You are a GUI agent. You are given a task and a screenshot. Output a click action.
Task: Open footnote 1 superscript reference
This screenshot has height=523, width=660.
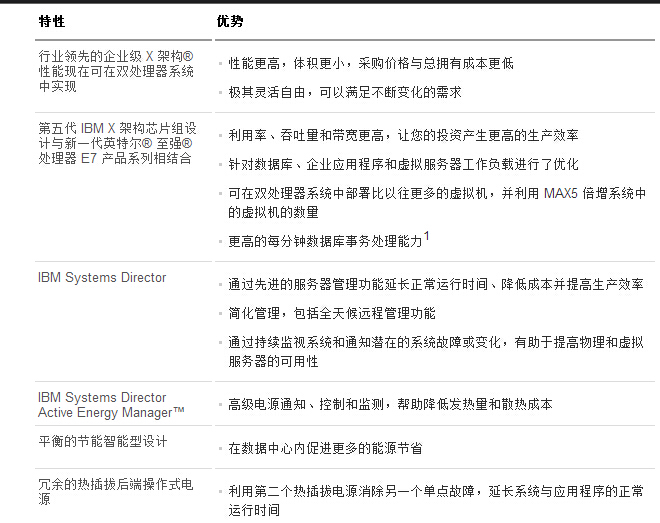tap(426, 236)
